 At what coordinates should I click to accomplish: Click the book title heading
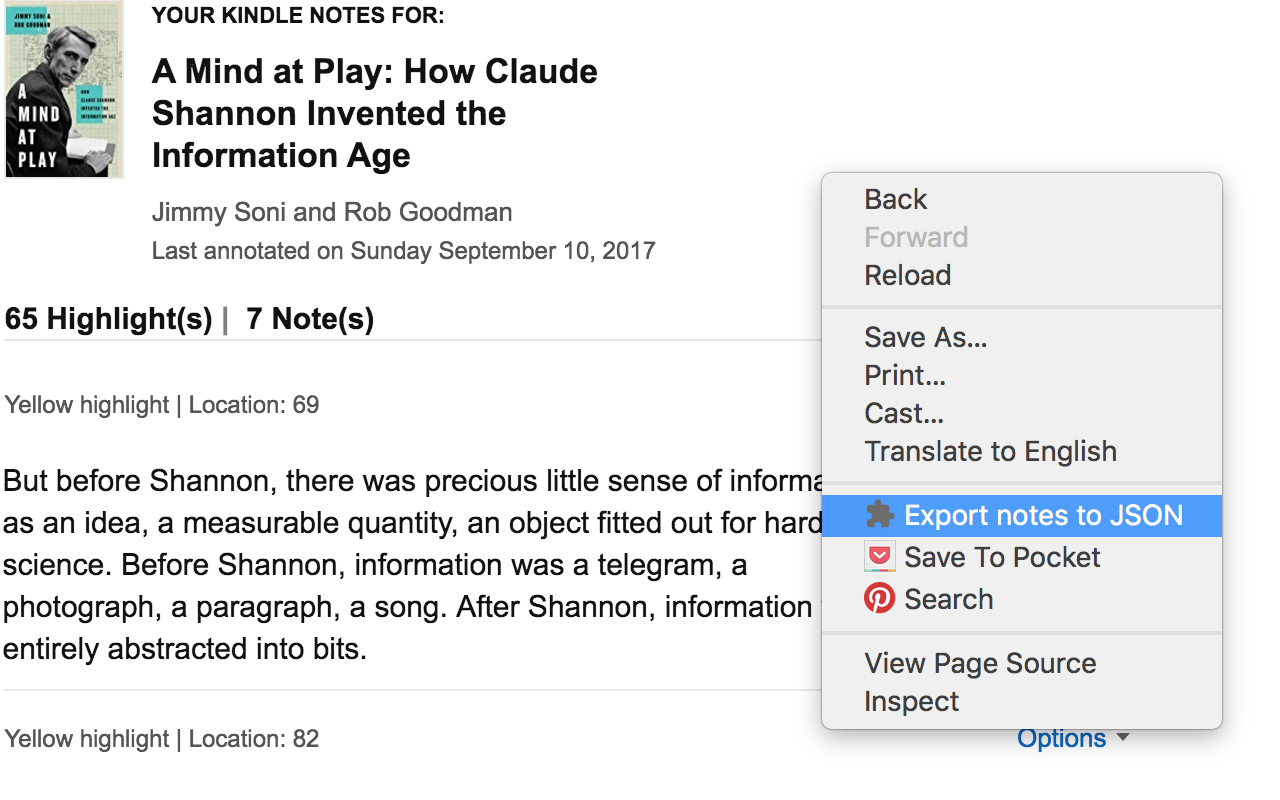pos(374,113)
